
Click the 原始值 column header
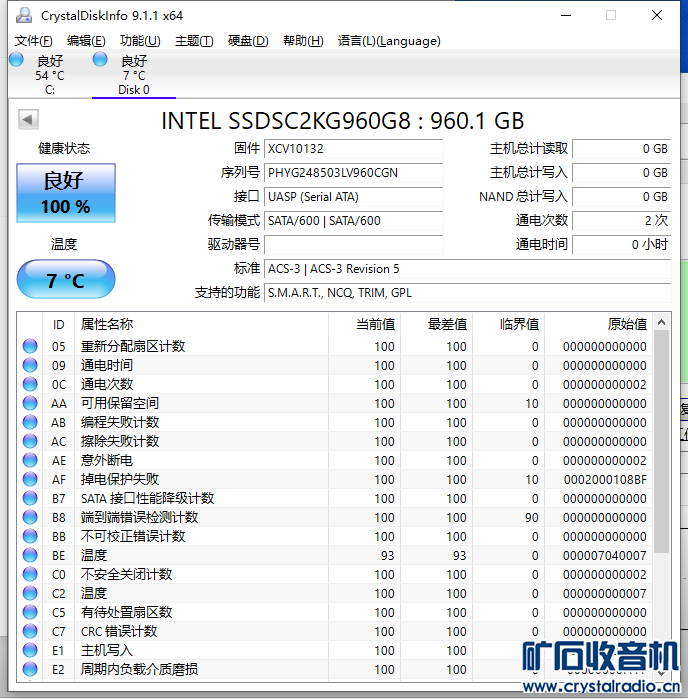[x=626, y=324]
